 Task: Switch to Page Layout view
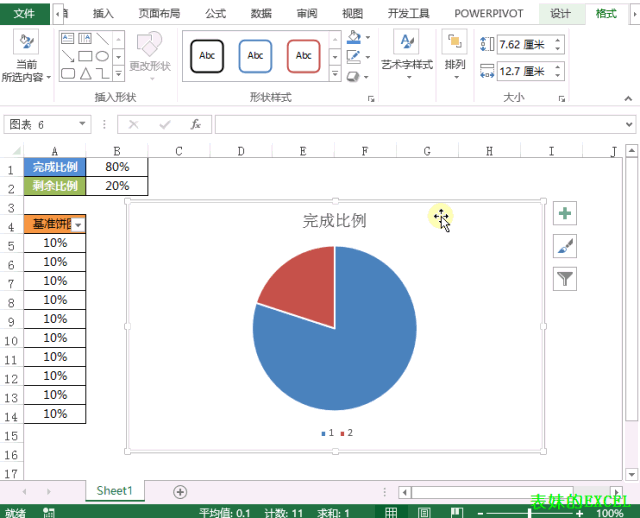(x=424, y=512)
